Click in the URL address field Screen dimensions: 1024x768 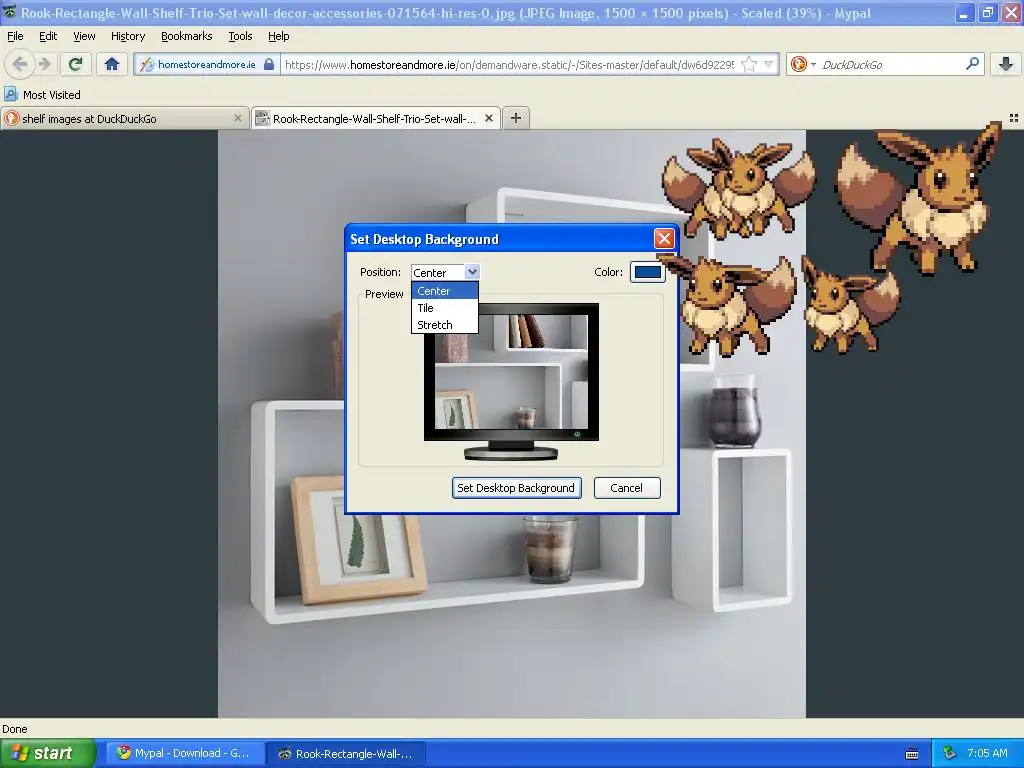[509, 64]
